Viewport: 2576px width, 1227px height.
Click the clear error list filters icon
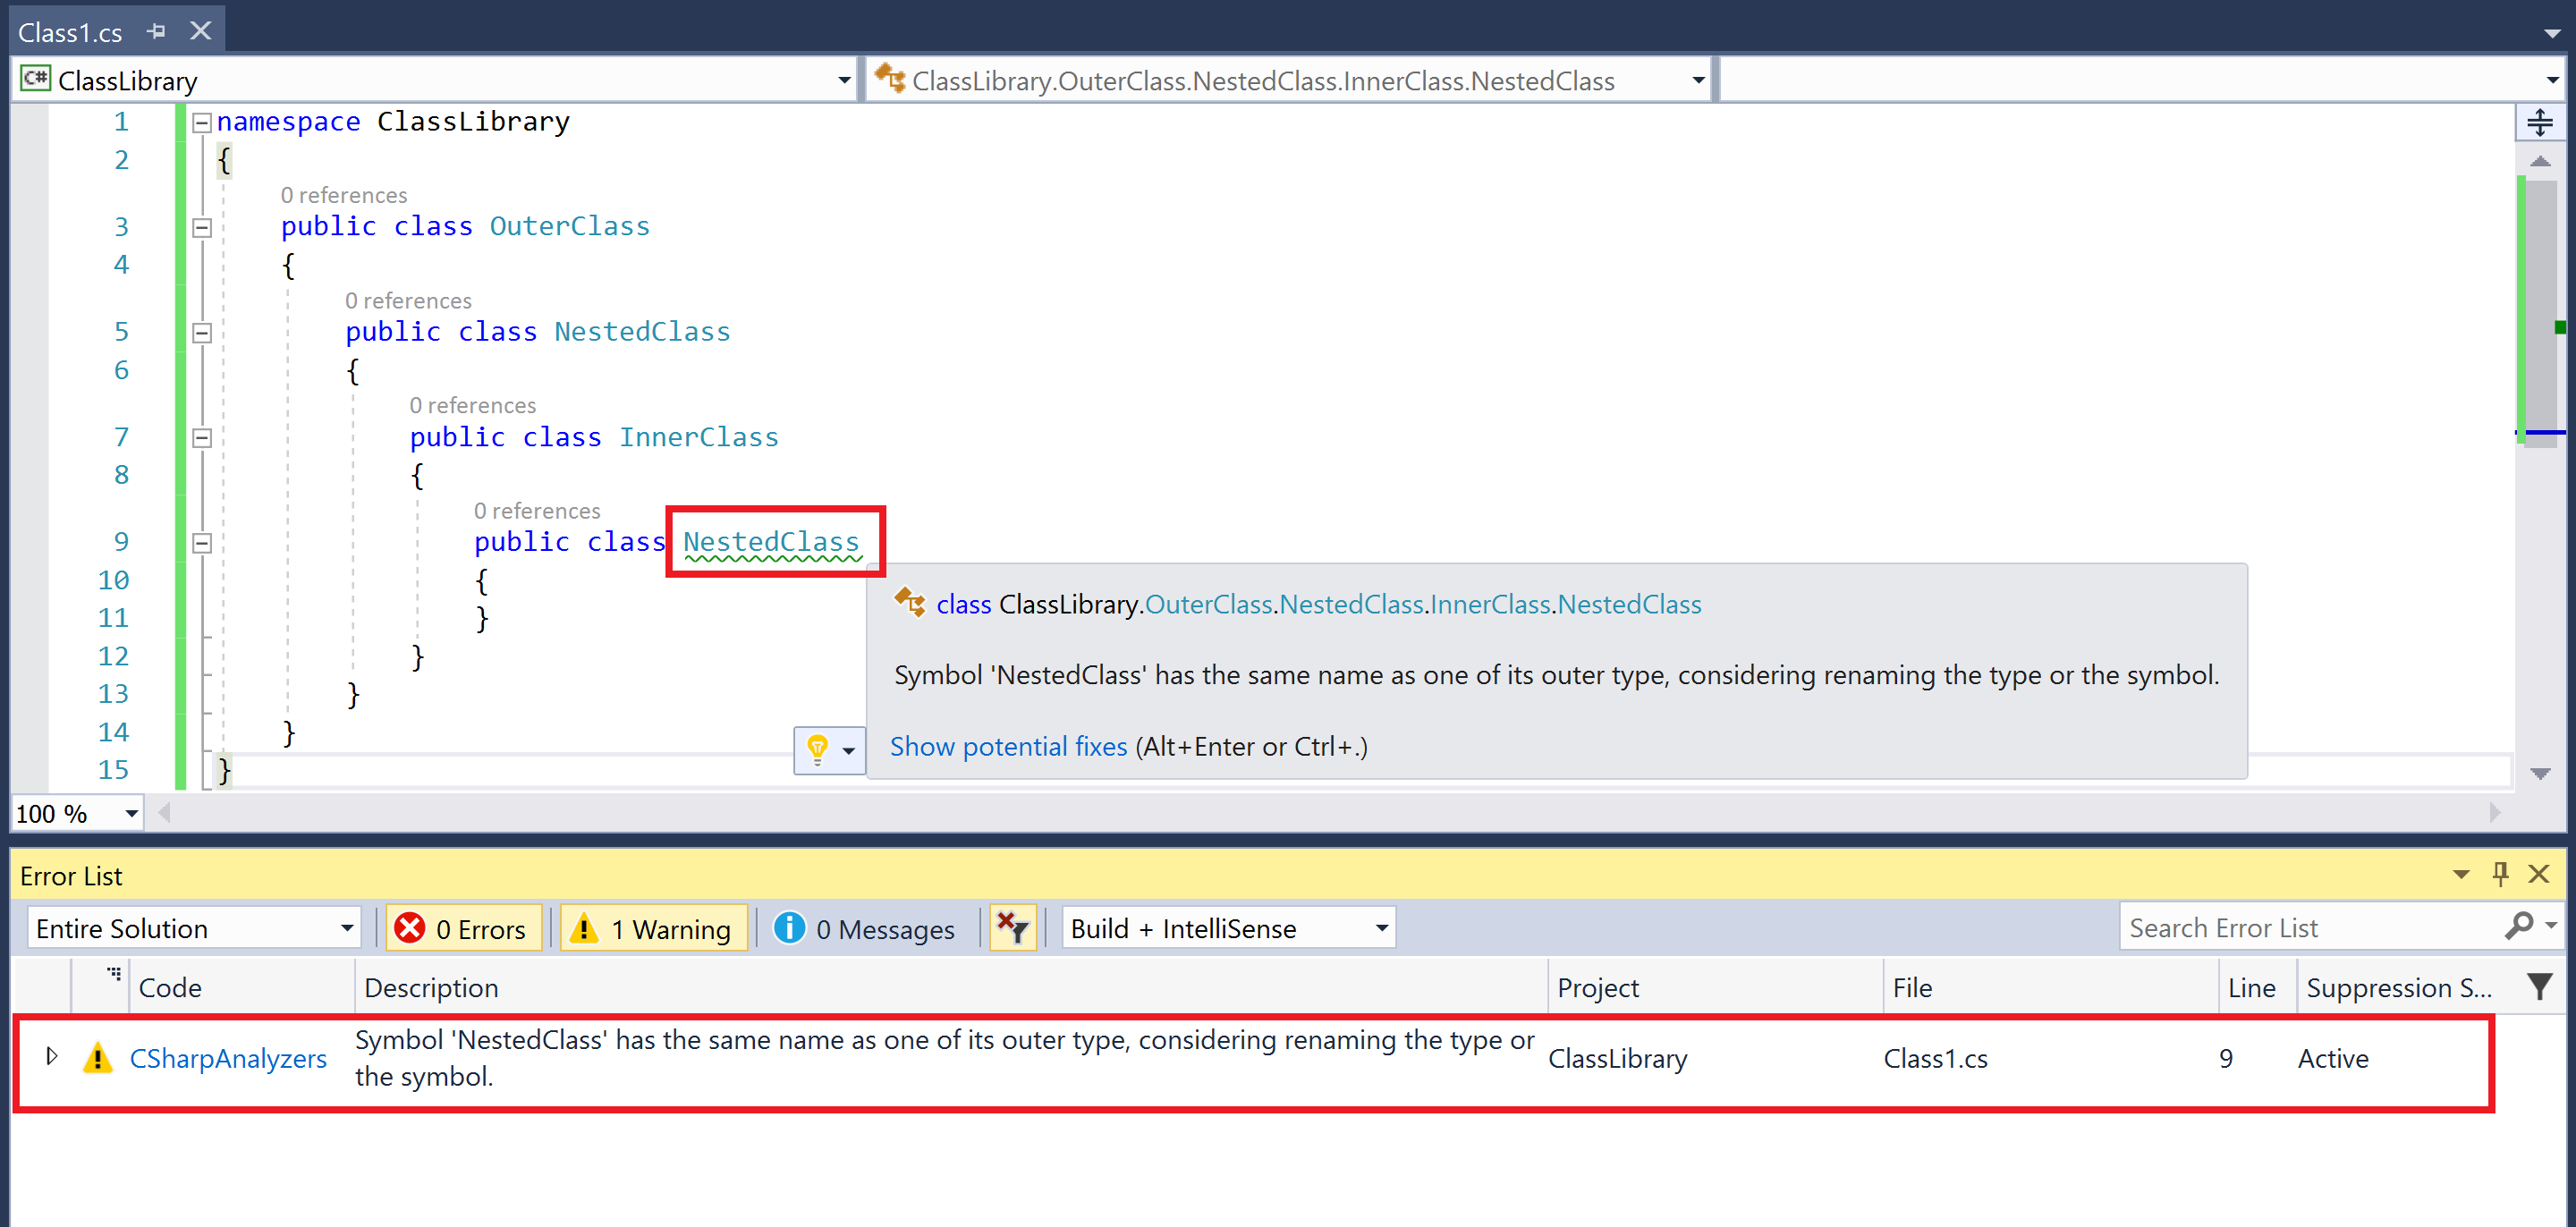(1012, 928)
